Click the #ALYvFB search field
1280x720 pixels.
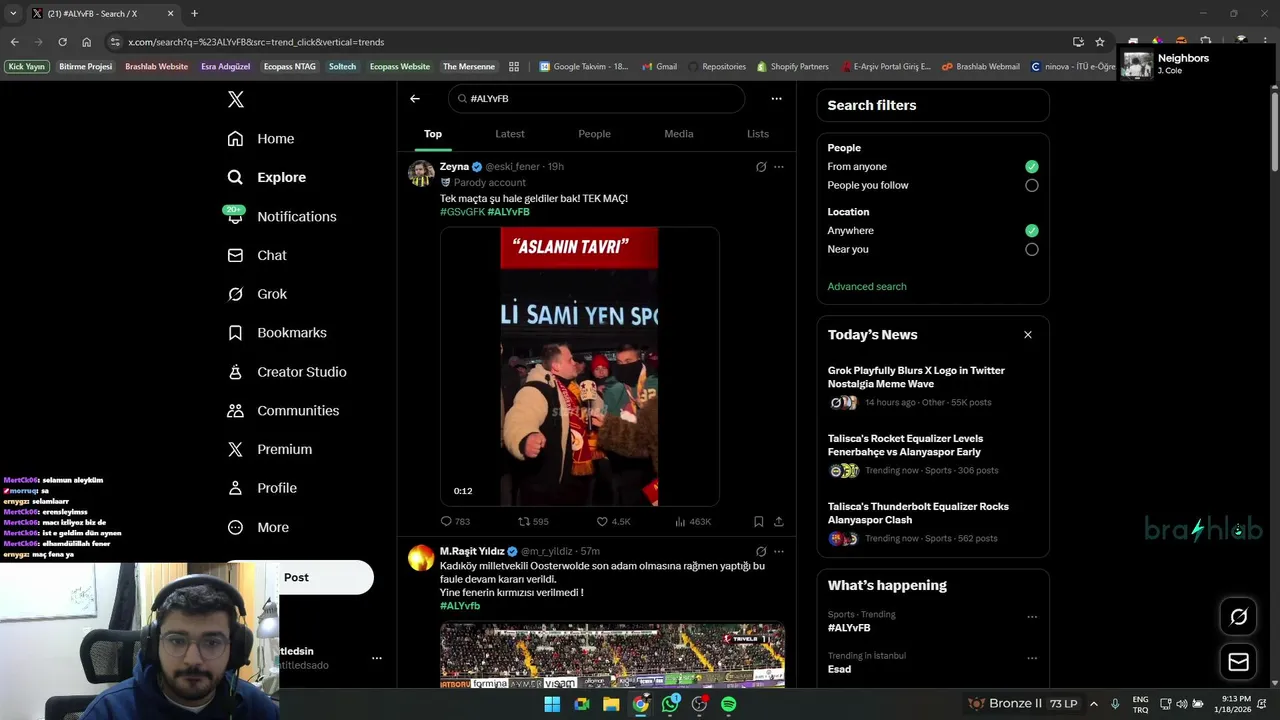pyautogui.click(x=597, y=99)
